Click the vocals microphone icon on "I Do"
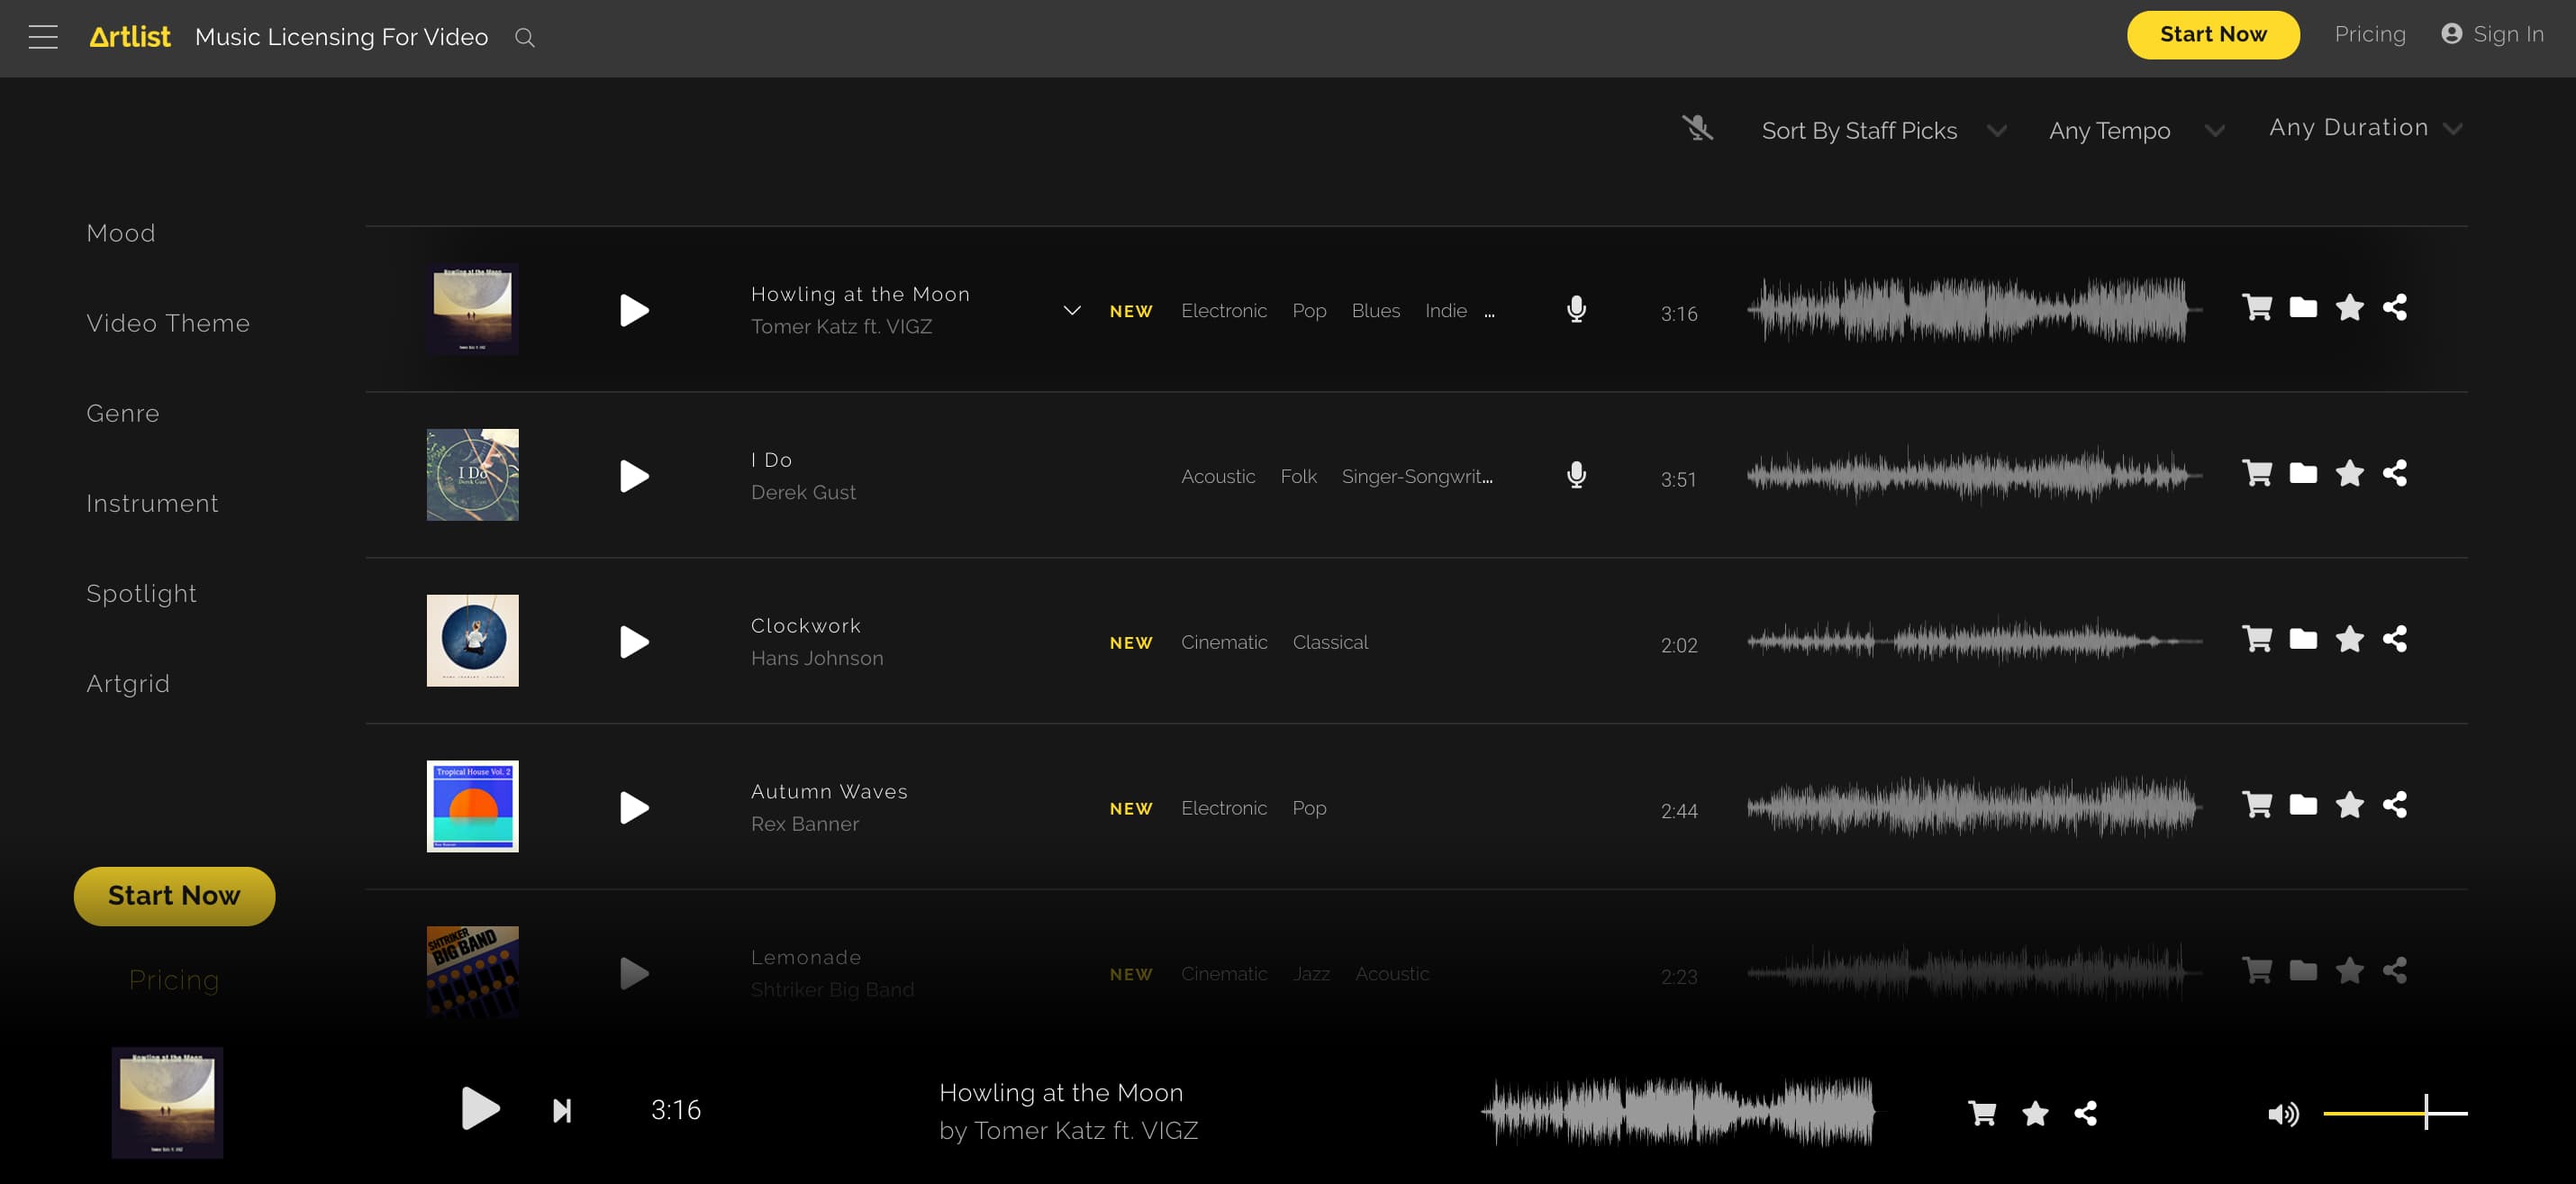This screenshot has width=2576, height=1184. [1577, 475]
